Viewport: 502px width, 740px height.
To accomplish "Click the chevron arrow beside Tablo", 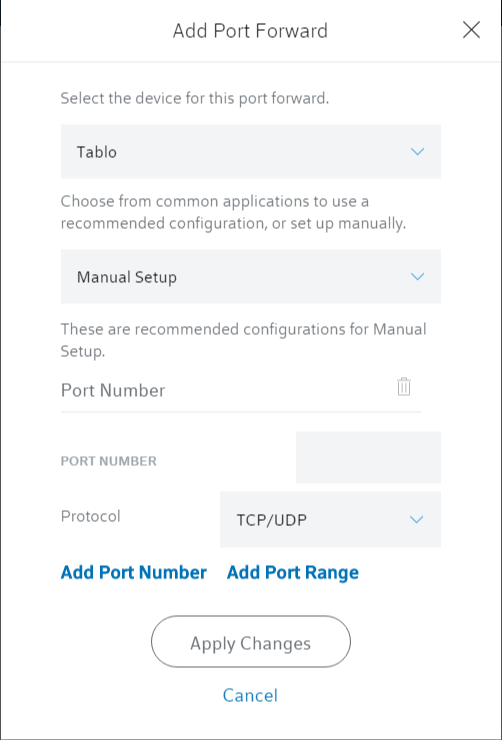I will (418, 151).
